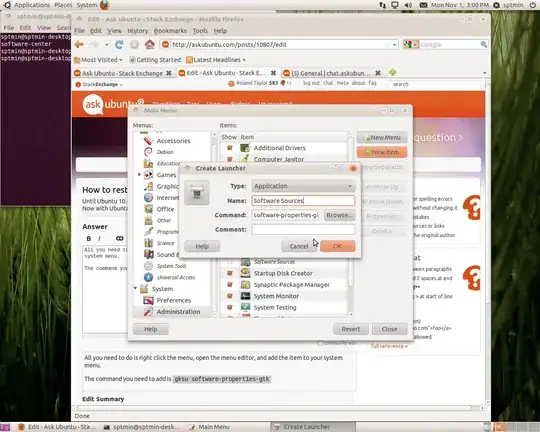This screenshot has width=540, height=432.
Task: Open the Latest Headlines dropdown
Action: [216, 60]
